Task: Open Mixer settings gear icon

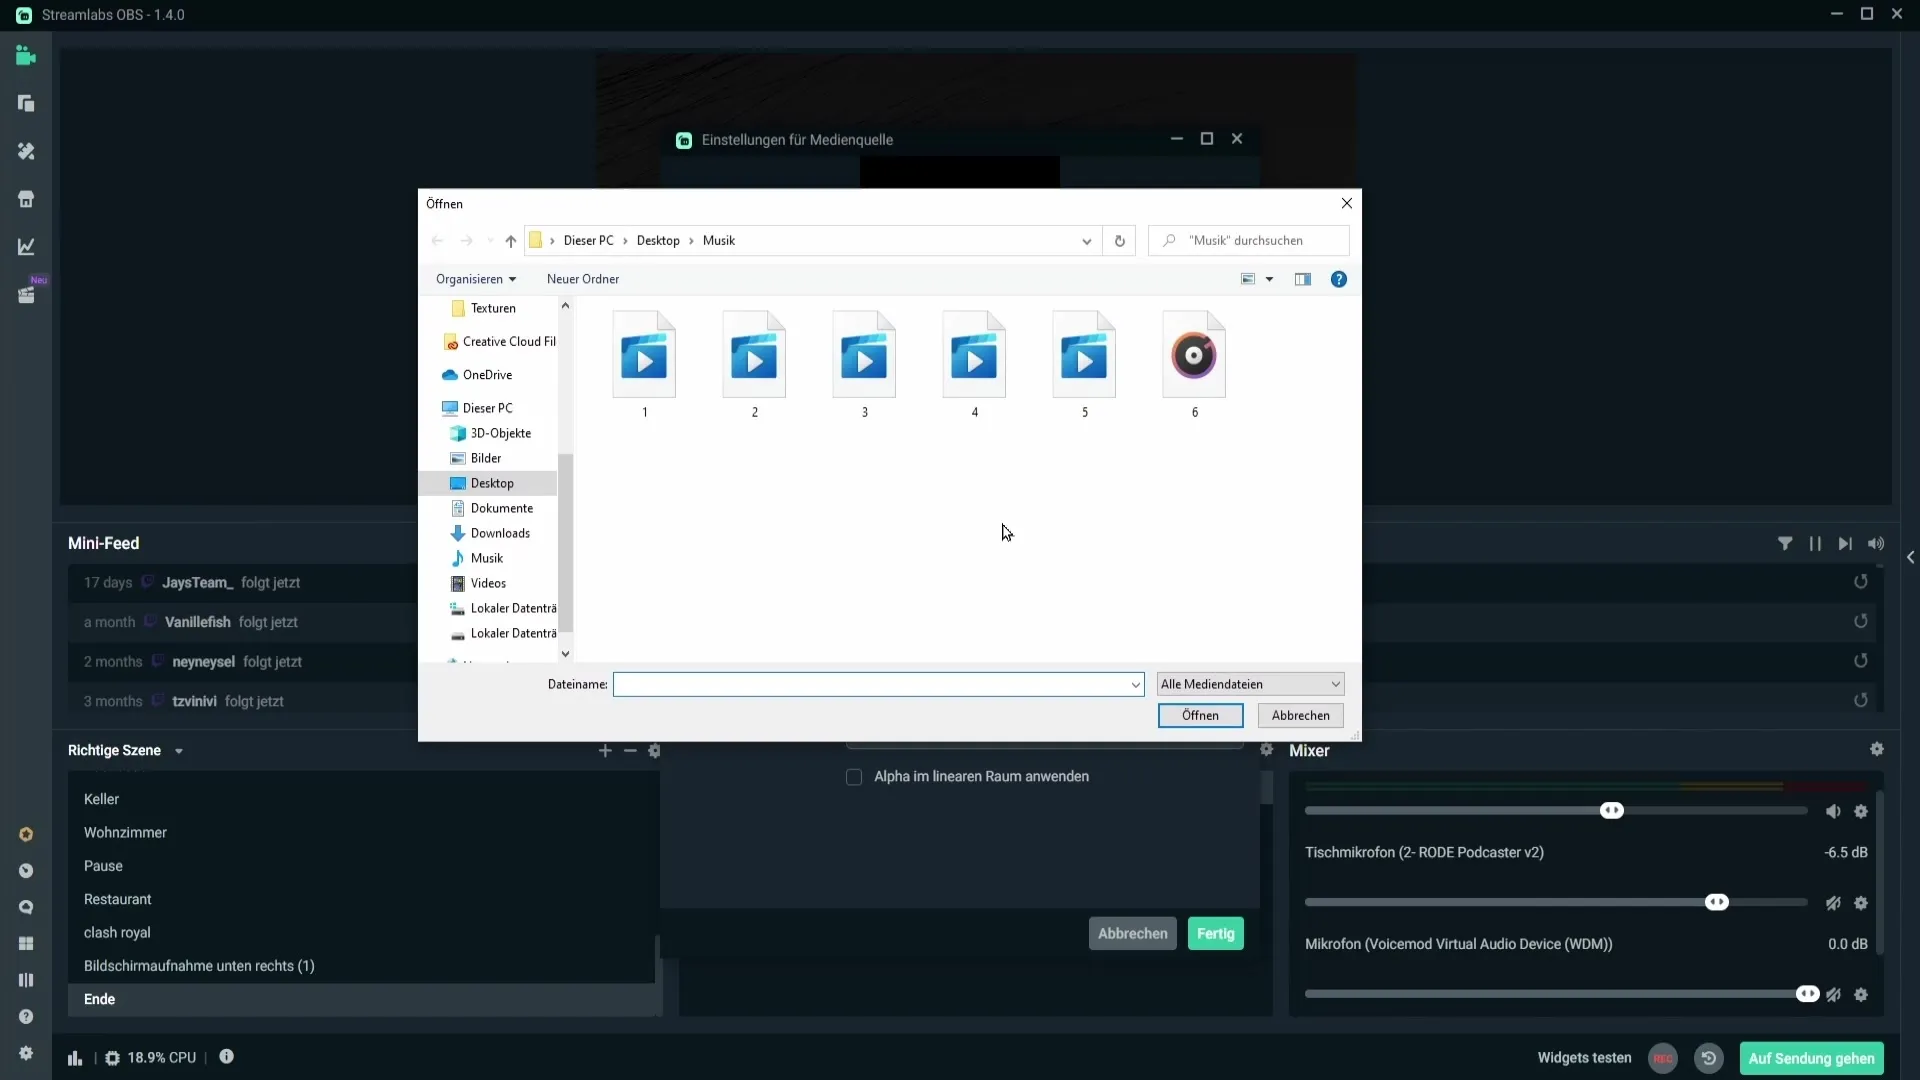Action: 1877,749
